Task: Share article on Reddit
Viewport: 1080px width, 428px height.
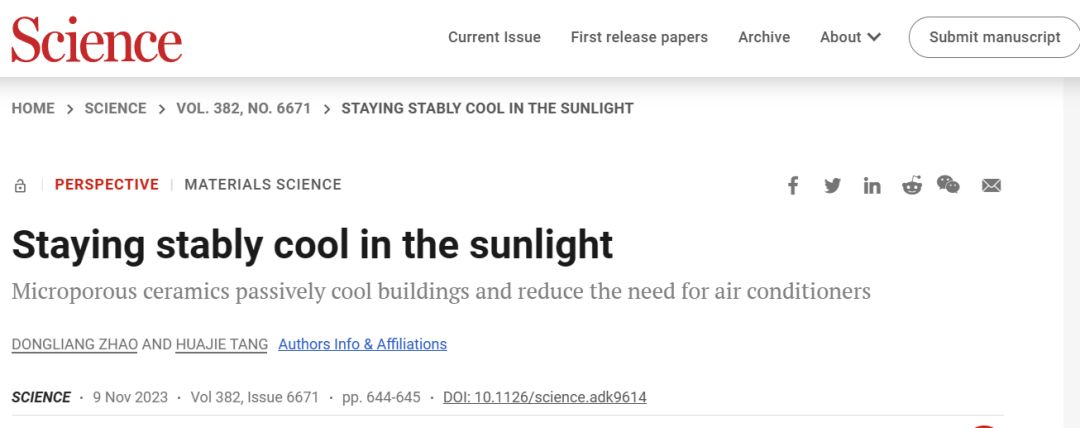Action: (911, 185)
